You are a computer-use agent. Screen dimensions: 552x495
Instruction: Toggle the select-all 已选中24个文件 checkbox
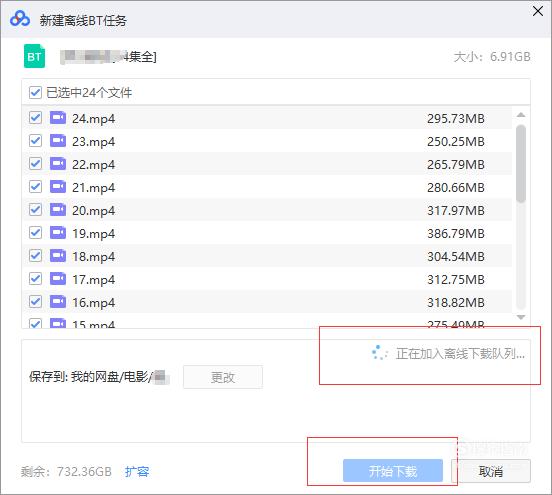(x=35, y=93)
